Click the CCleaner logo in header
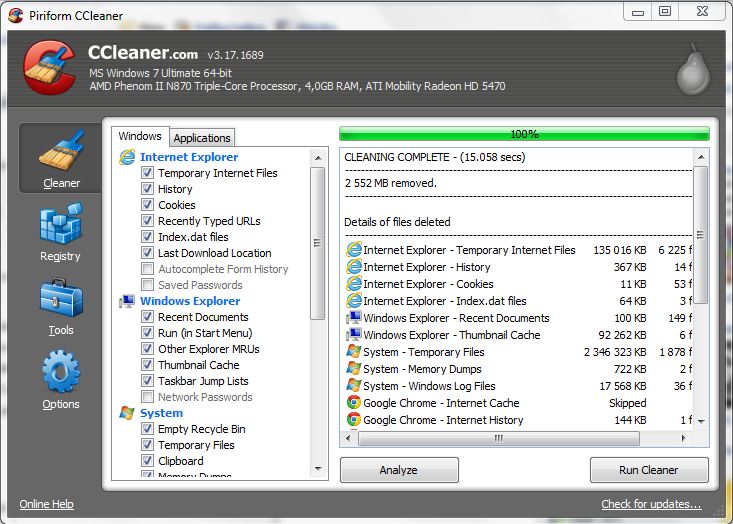Screen dimensions: 733x524 point(50,67)
